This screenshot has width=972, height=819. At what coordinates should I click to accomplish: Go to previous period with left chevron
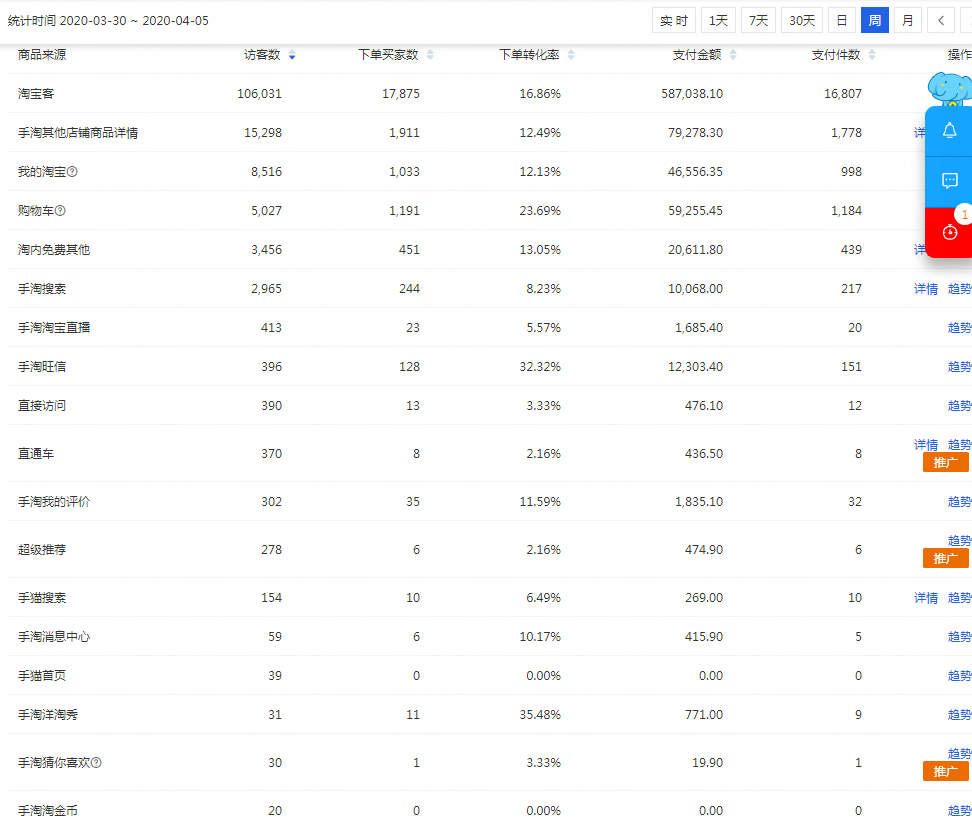pyautogui.click(x=940, y=20)
